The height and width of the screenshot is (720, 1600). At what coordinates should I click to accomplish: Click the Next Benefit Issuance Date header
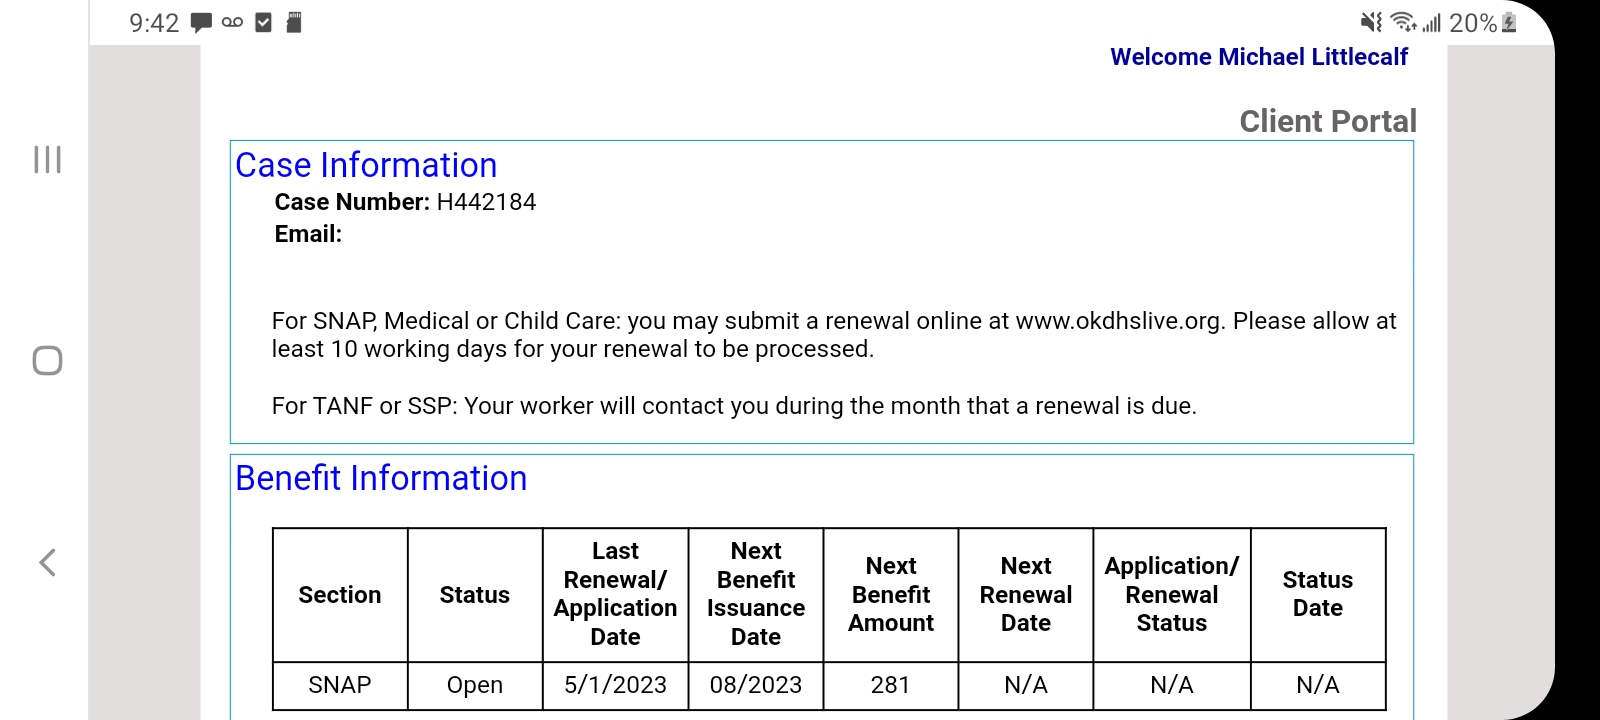(756, 594)
